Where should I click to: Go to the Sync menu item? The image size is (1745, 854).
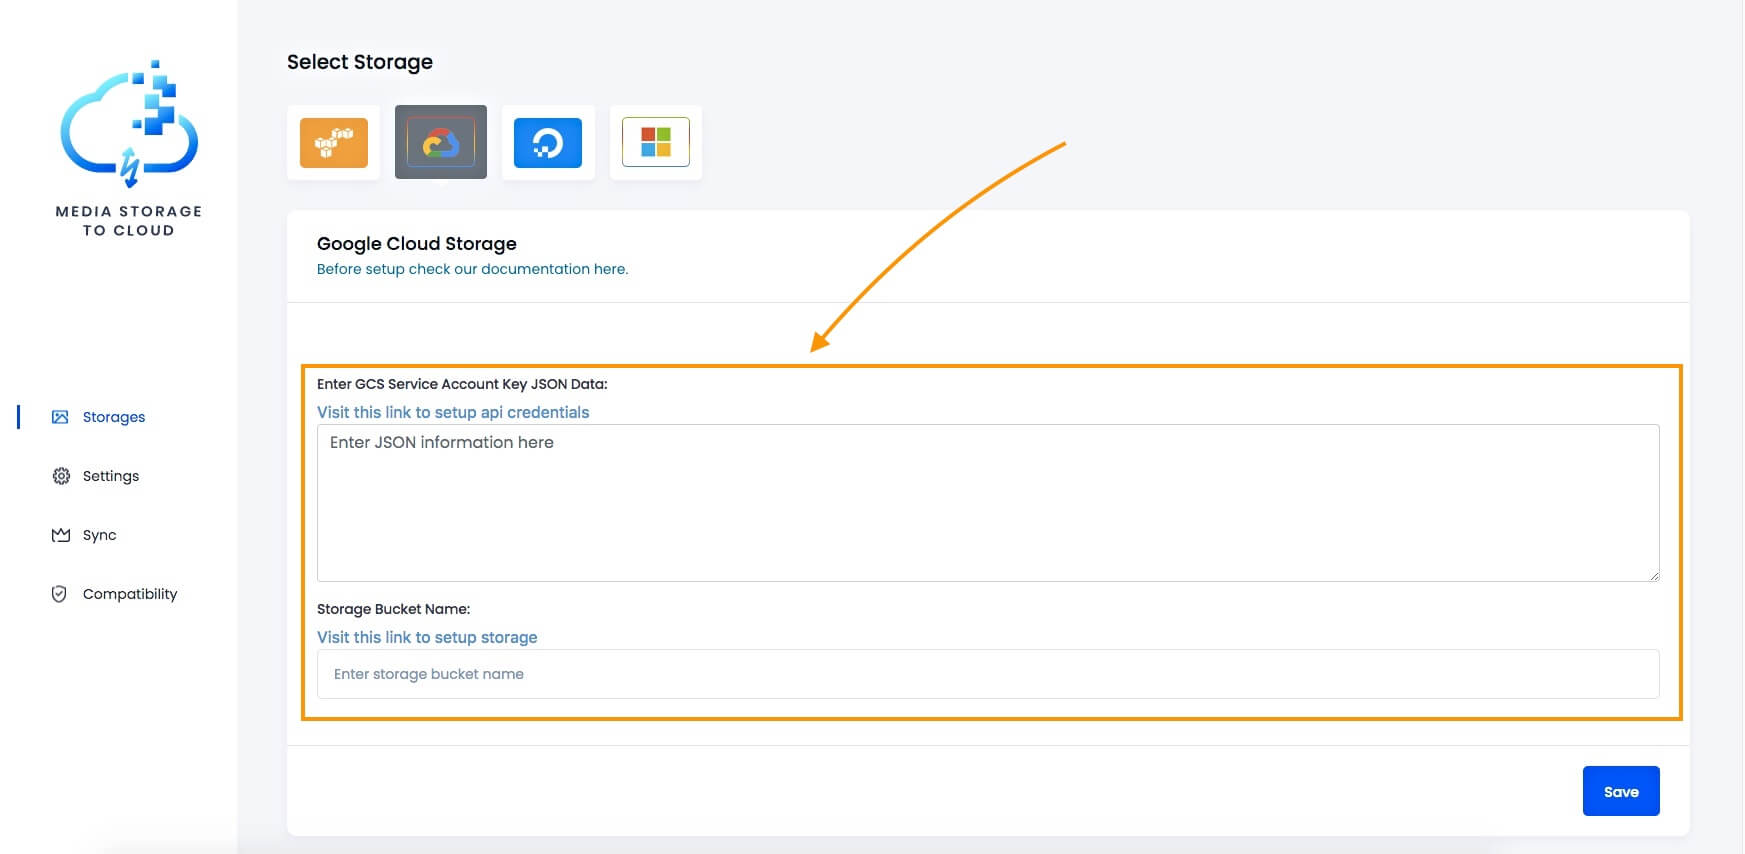pyautogui.click(x=100, y=535)
